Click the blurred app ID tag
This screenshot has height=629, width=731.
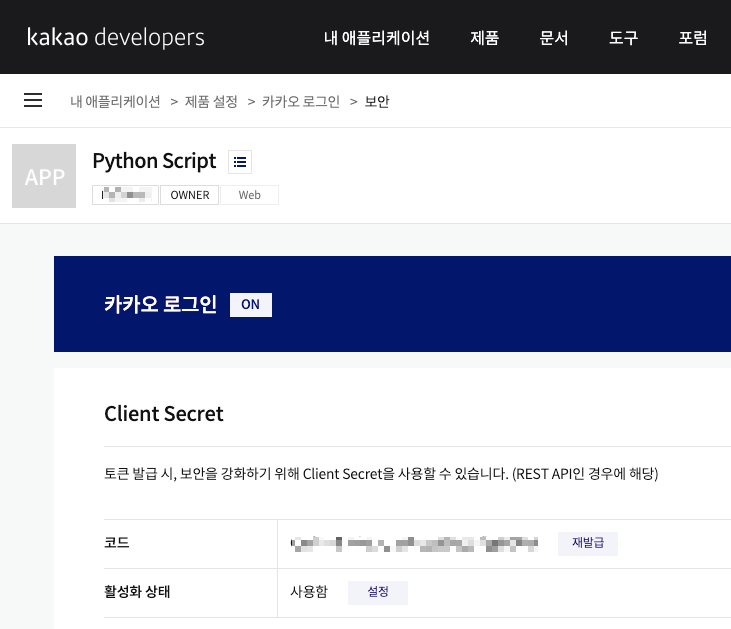[125, 195]
